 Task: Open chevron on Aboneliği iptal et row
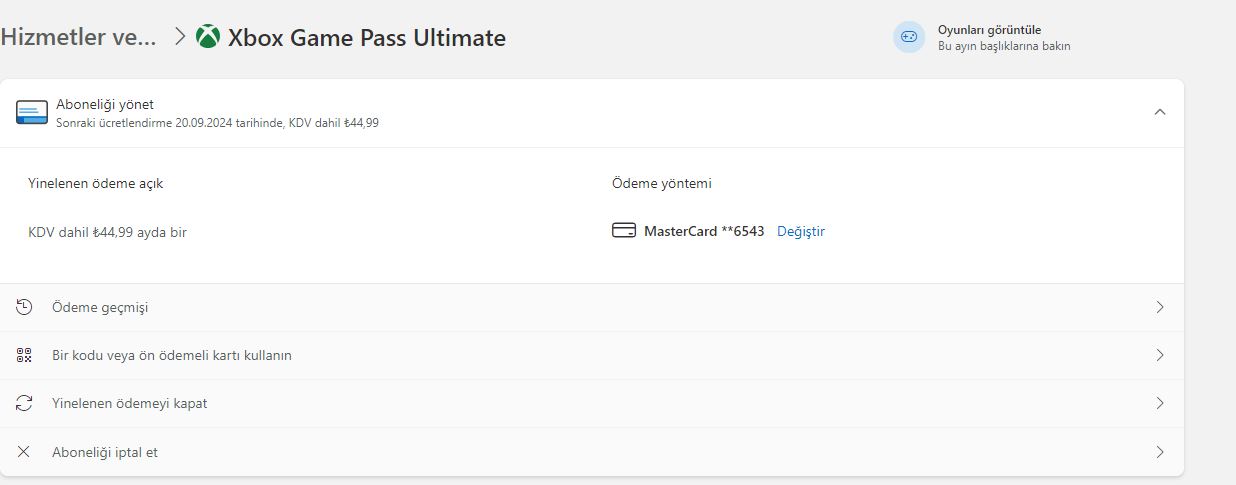[1160, 452]
